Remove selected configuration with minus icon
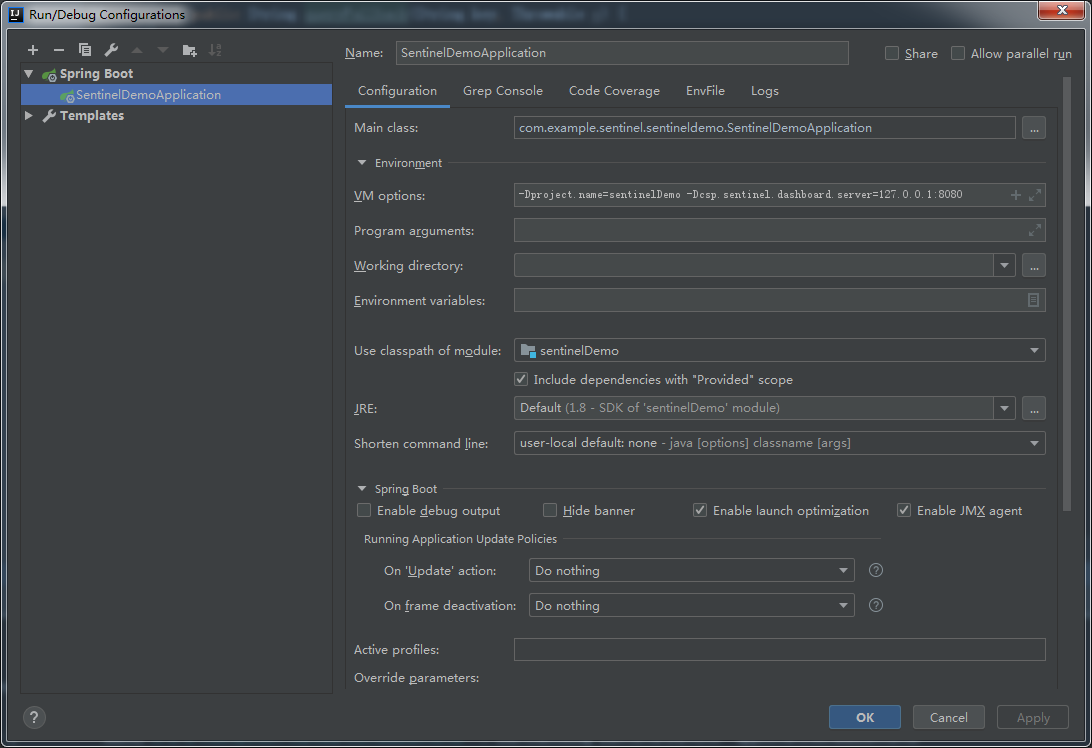 [x=58, y=50]
